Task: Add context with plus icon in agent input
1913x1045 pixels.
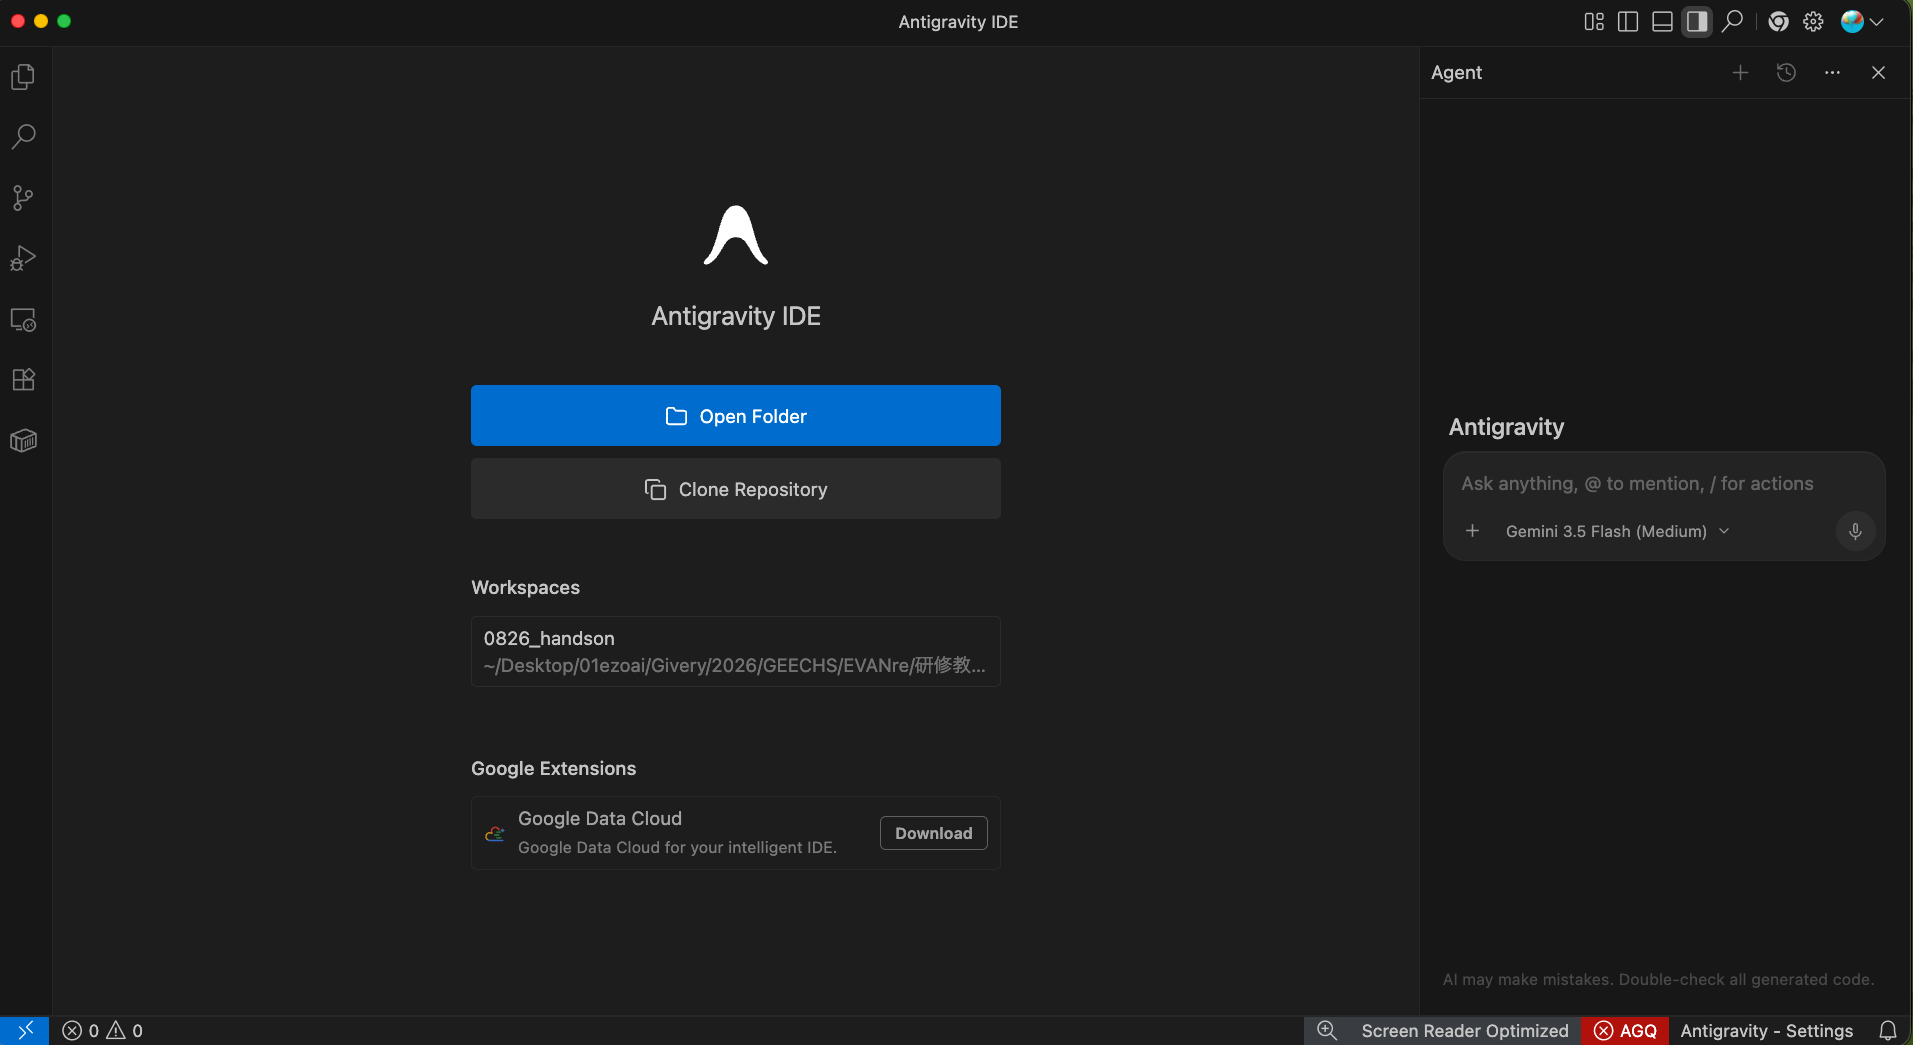Action: 1472,531
